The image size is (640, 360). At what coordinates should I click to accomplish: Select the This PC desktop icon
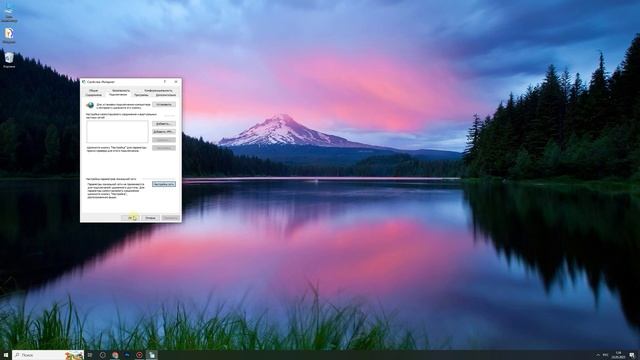[9, 13]
